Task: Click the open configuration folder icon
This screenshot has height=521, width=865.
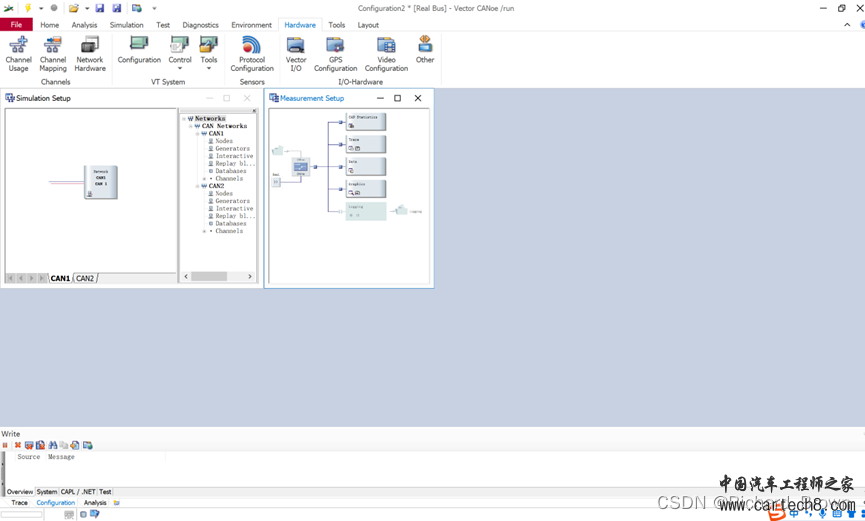Action: (x=73, y=8)
